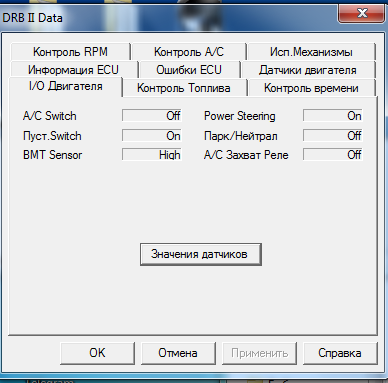Click the Парк/Нейтрал label
Viewport: 388px width, 383px height.
click(241, 136)
